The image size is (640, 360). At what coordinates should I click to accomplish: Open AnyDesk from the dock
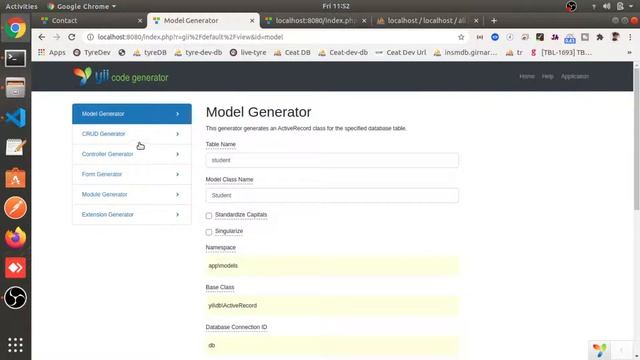pyautogui.click(x=16, y=268)
